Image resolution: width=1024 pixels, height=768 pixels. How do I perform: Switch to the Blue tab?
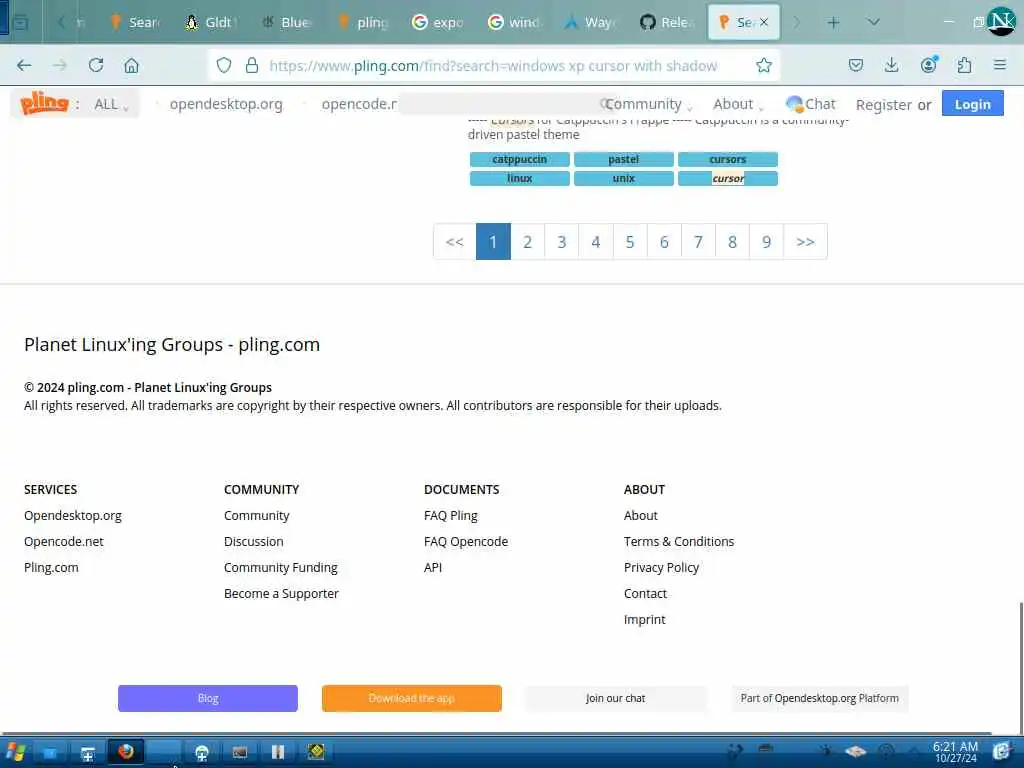point(285,22)
